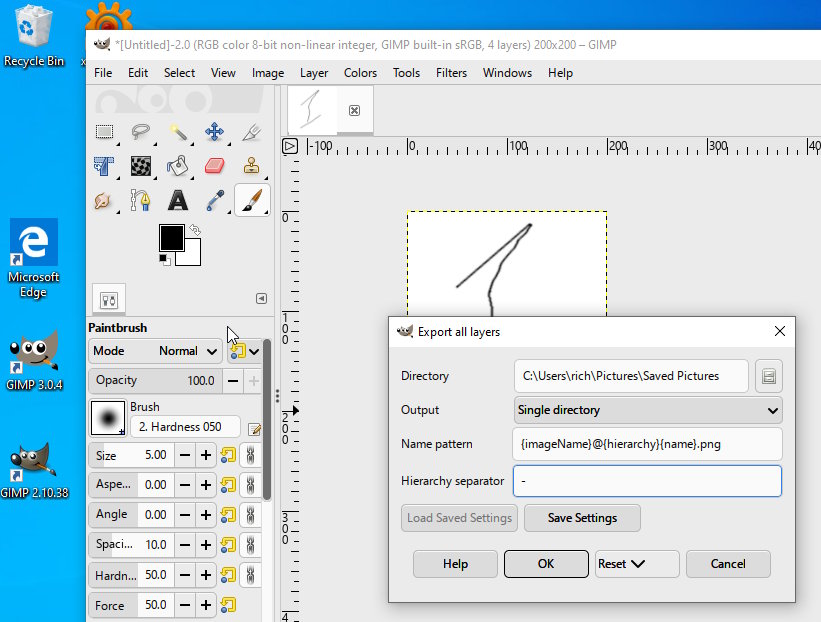Swap foreground and background colors
Viewport: 821px width, 622px height.
pyautogui.click(x=196, y=230)
